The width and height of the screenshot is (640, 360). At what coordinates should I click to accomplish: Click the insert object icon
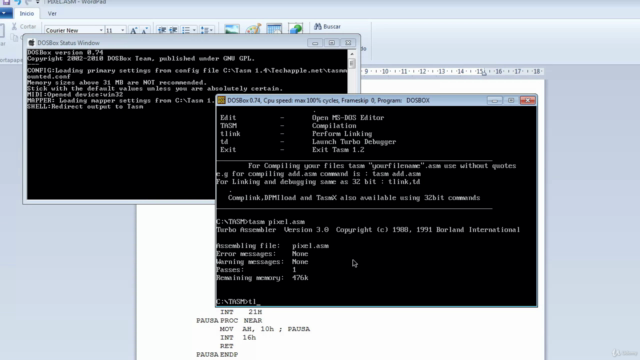click(296, 29)
